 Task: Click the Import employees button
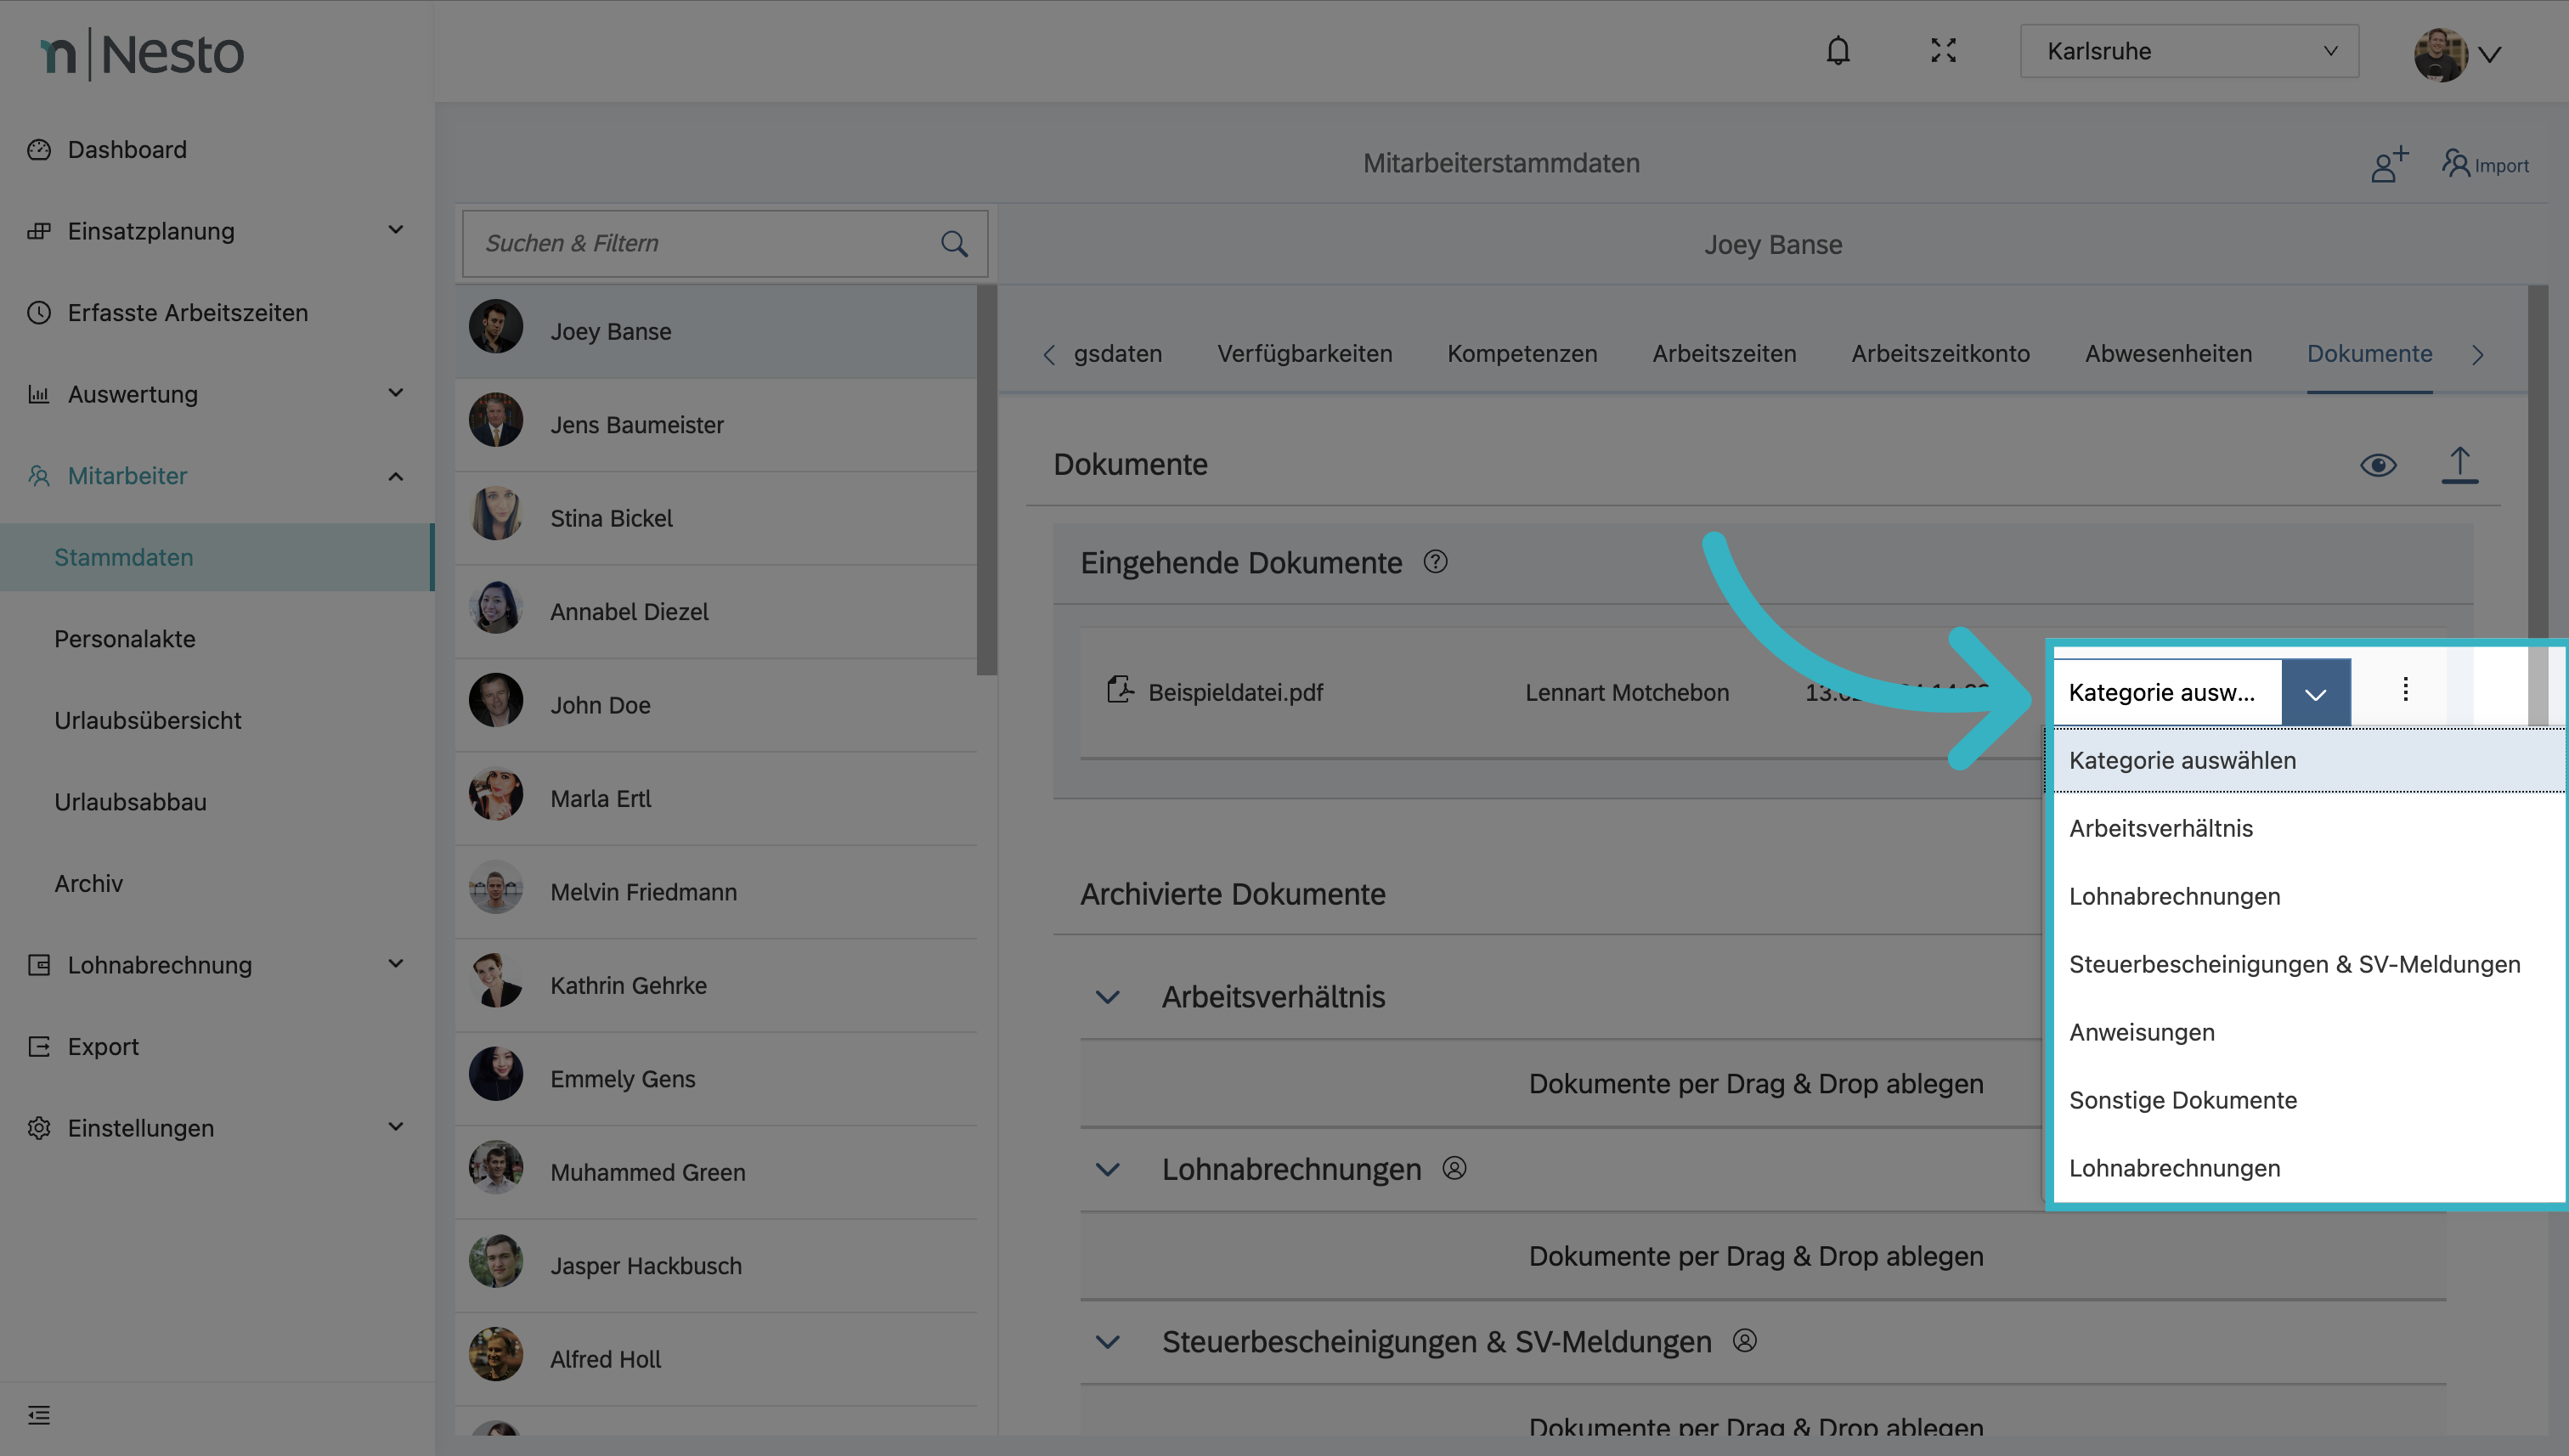(x=2484, y=164)
